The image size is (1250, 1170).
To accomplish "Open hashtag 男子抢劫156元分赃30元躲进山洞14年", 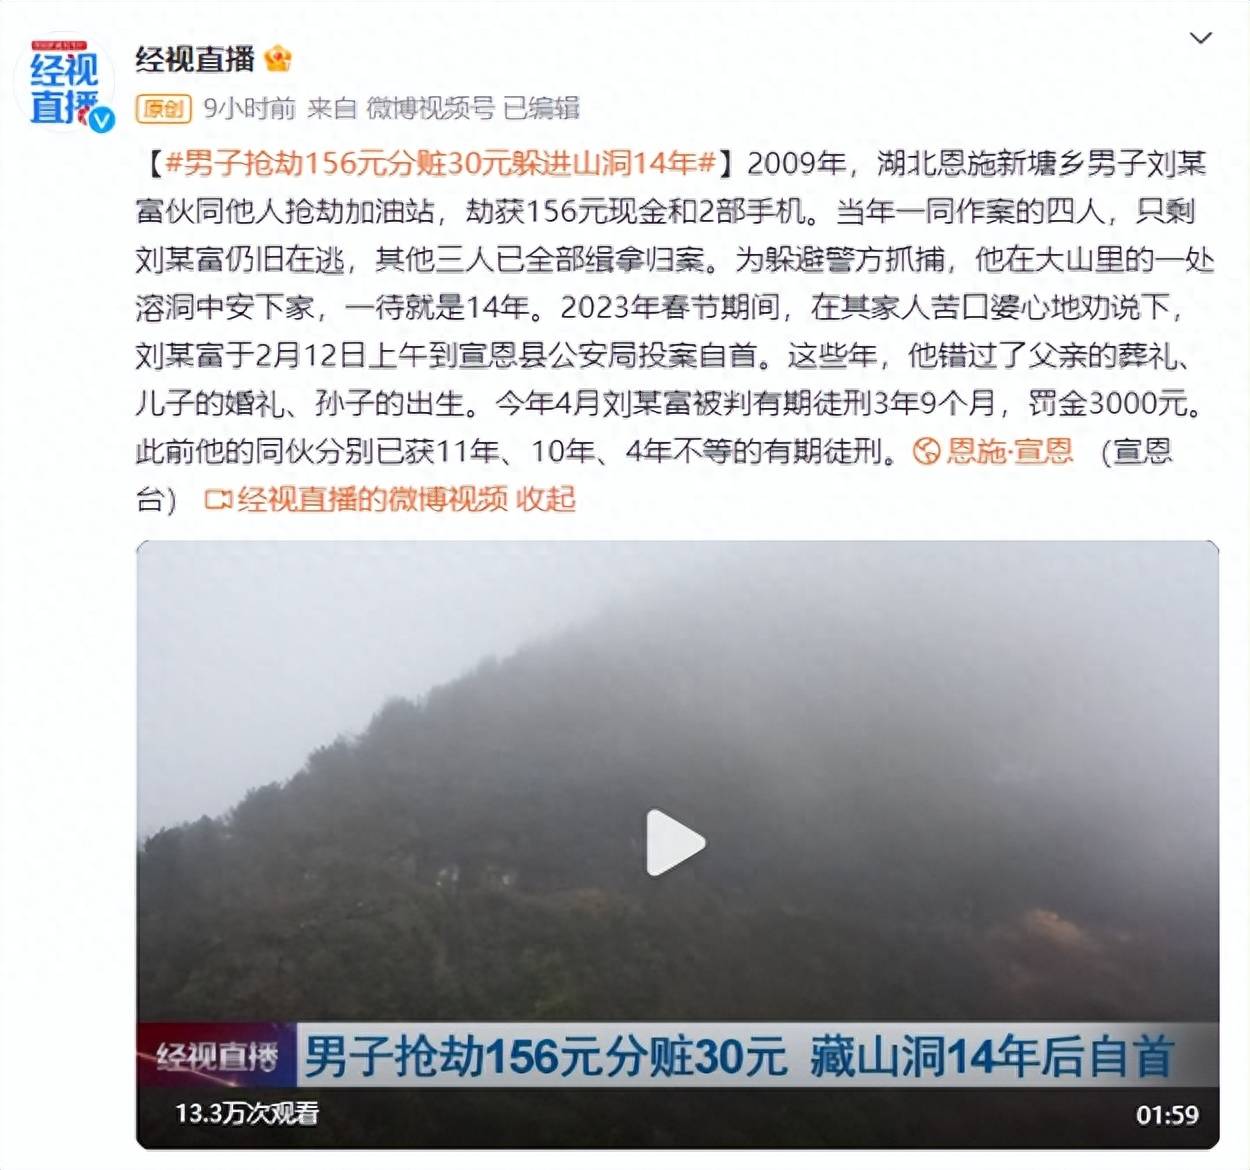I will coord(441,162).
